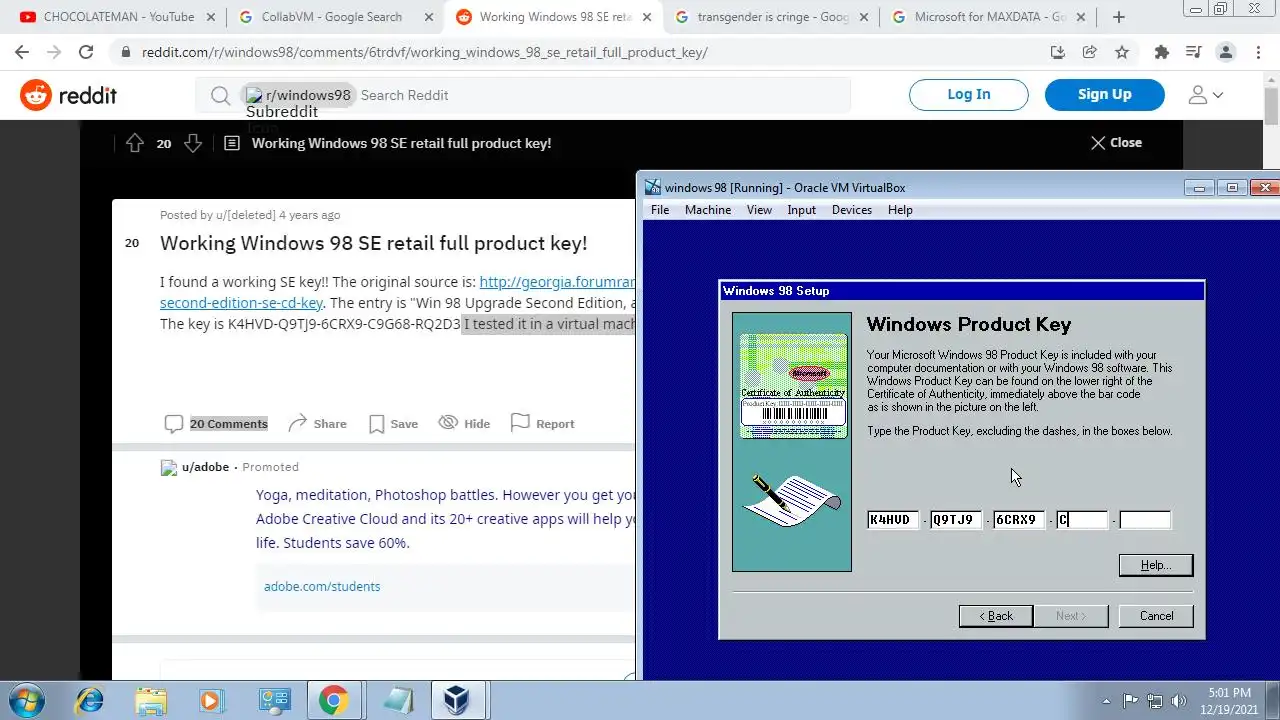This screenshot has height=720, width=1280.
Task: Click fourth product key box
Action: (1082, 520)
